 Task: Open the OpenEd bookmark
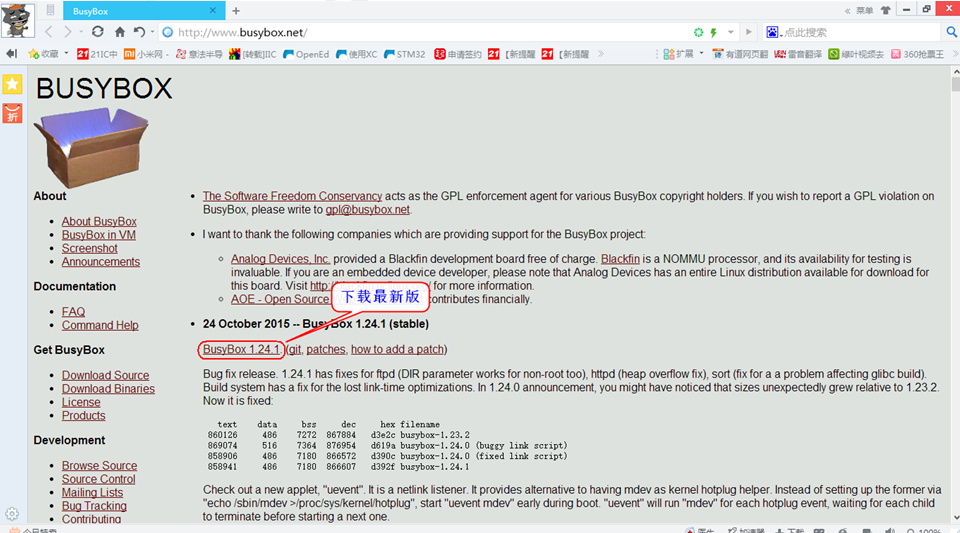(306, 54)
